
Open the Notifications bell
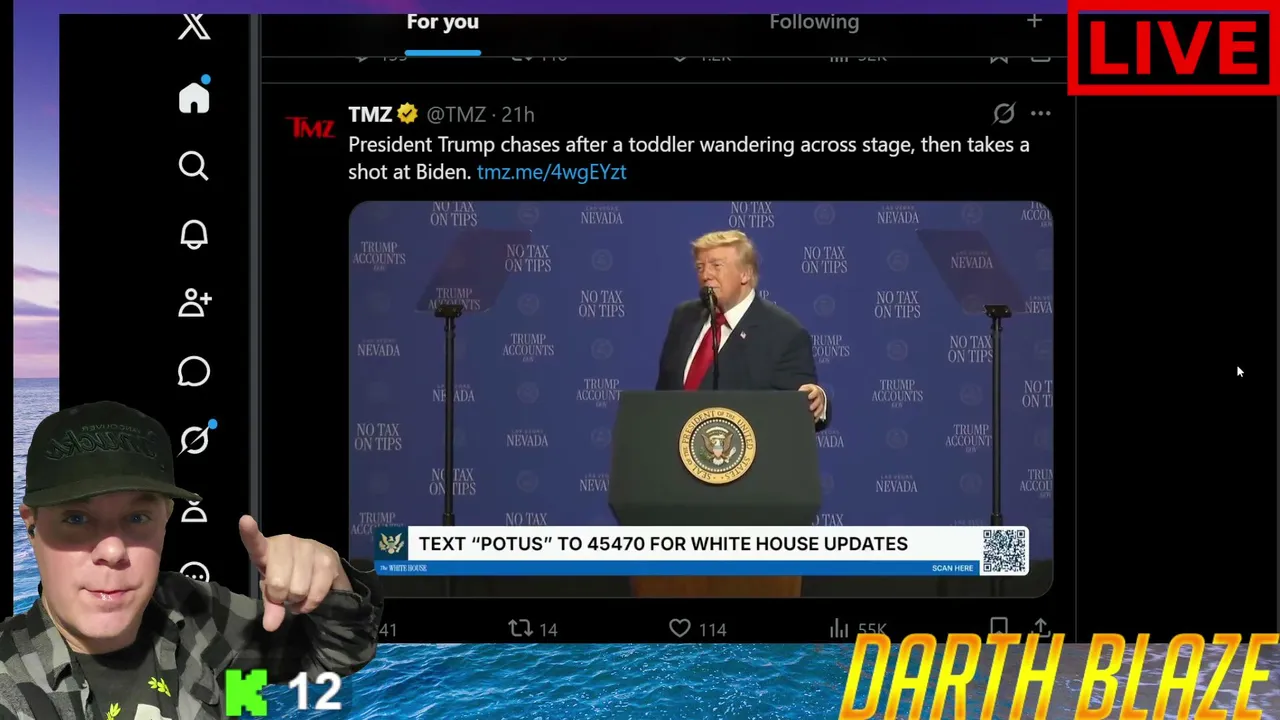pos(194,234)
